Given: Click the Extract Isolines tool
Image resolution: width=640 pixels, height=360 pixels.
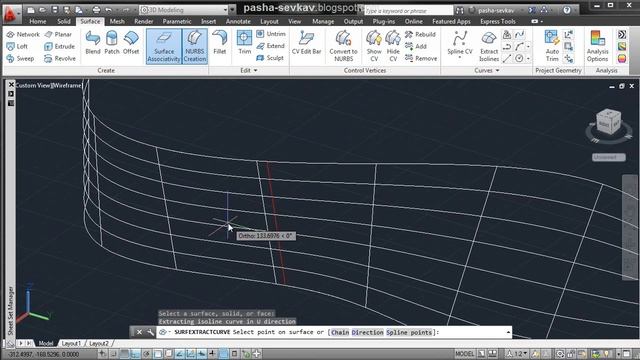Looking at the screenshot, I should pos(489,46).
